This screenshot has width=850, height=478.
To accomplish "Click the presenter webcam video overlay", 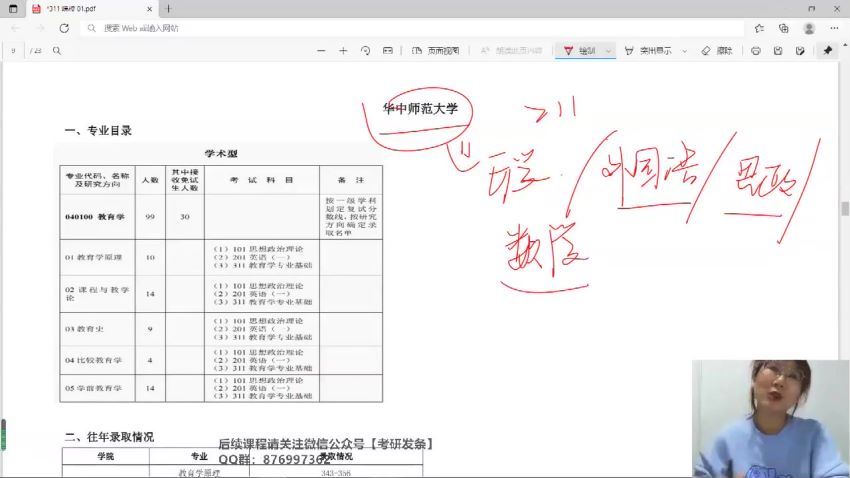I will click(x=770, y=418).
